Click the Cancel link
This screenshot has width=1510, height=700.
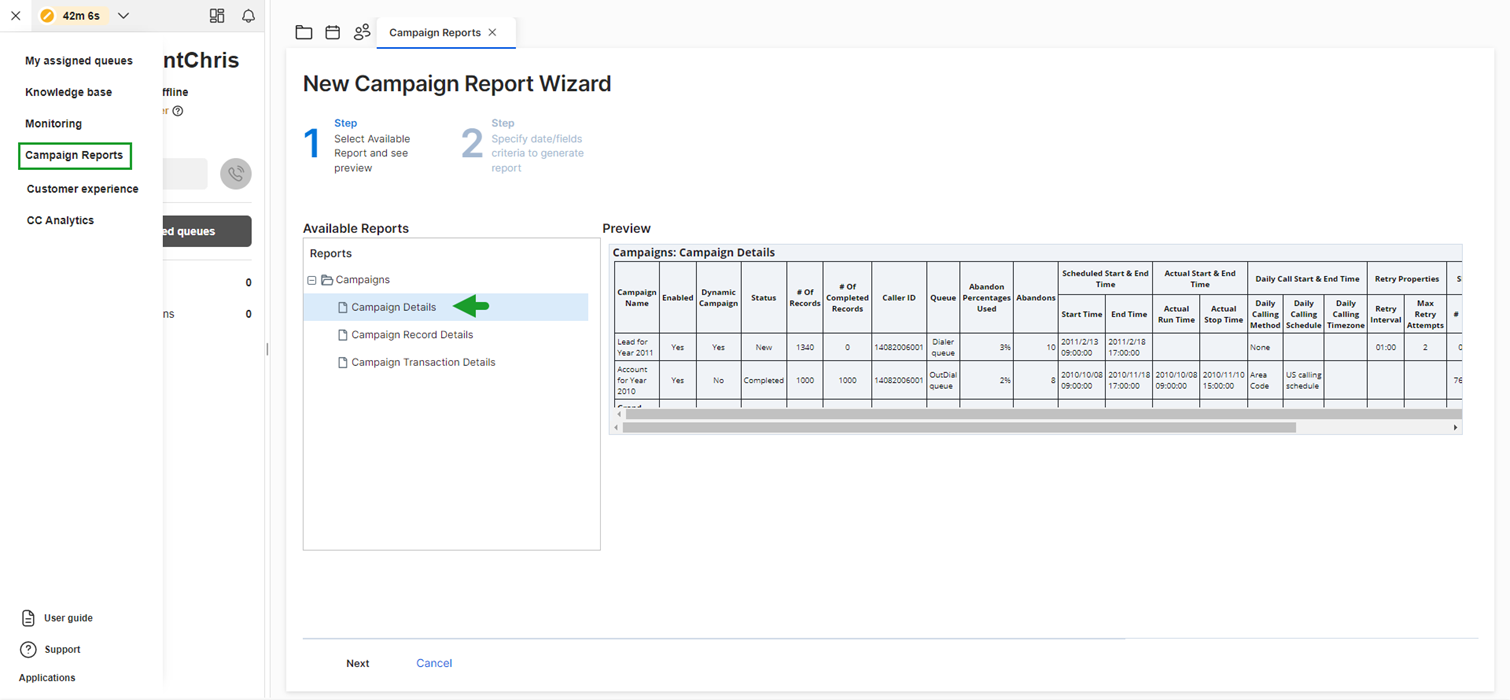[x=434, y=663]
